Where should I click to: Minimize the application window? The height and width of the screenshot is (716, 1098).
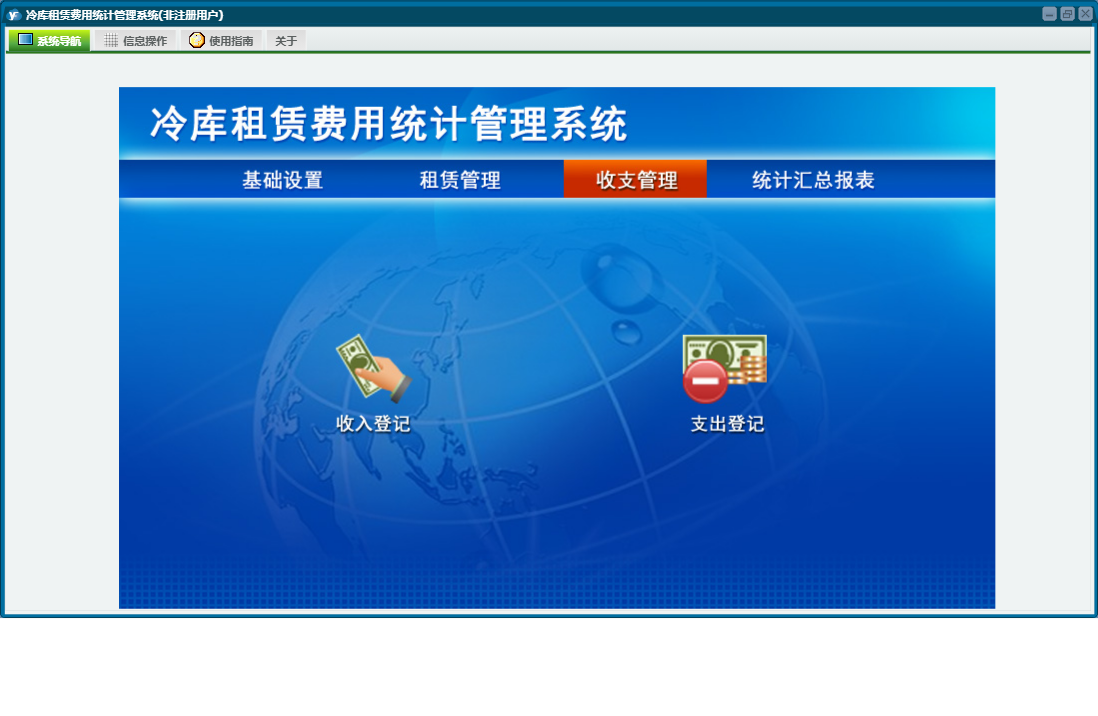pyautogui.click(x=1049, y=14)
